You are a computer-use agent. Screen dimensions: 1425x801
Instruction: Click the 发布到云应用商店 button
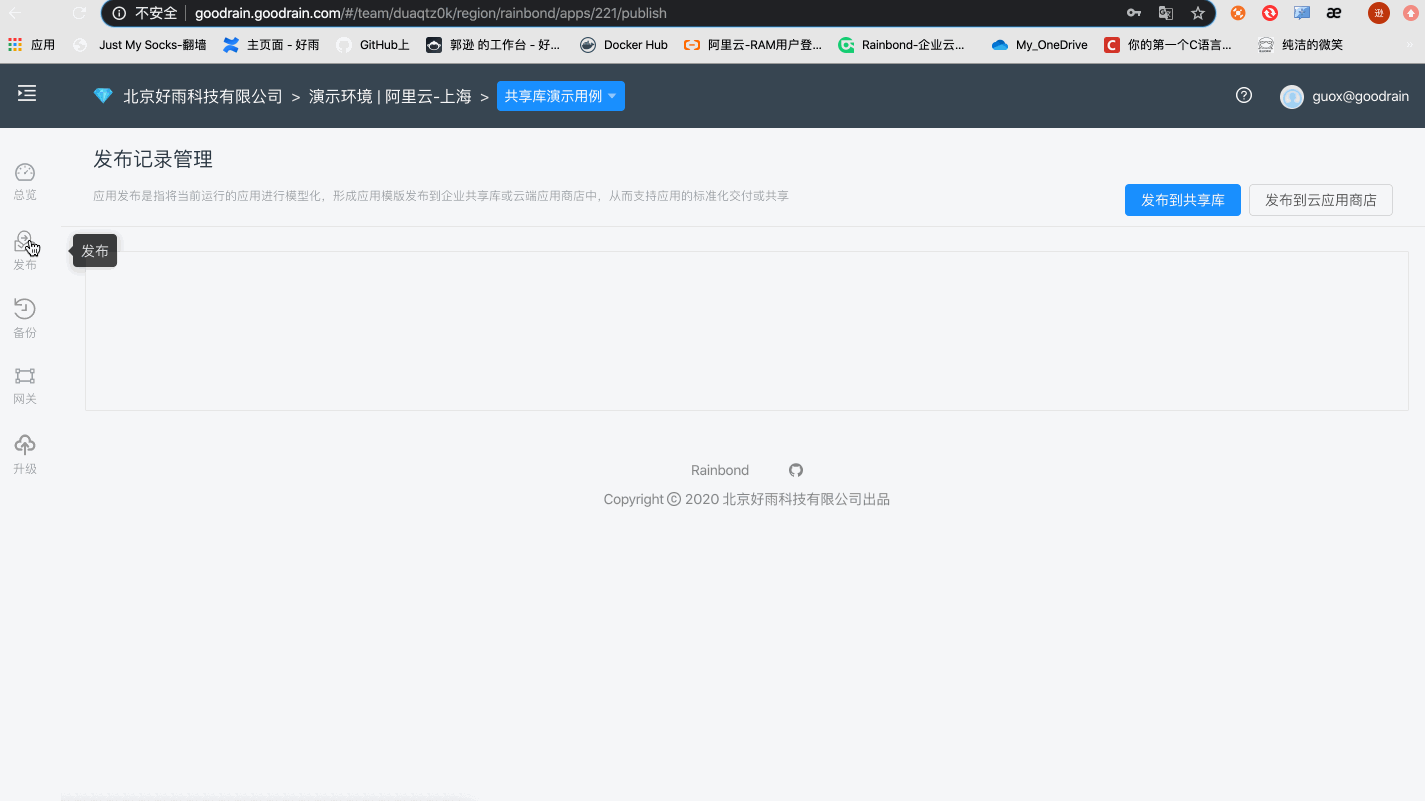click(1321, 200)
